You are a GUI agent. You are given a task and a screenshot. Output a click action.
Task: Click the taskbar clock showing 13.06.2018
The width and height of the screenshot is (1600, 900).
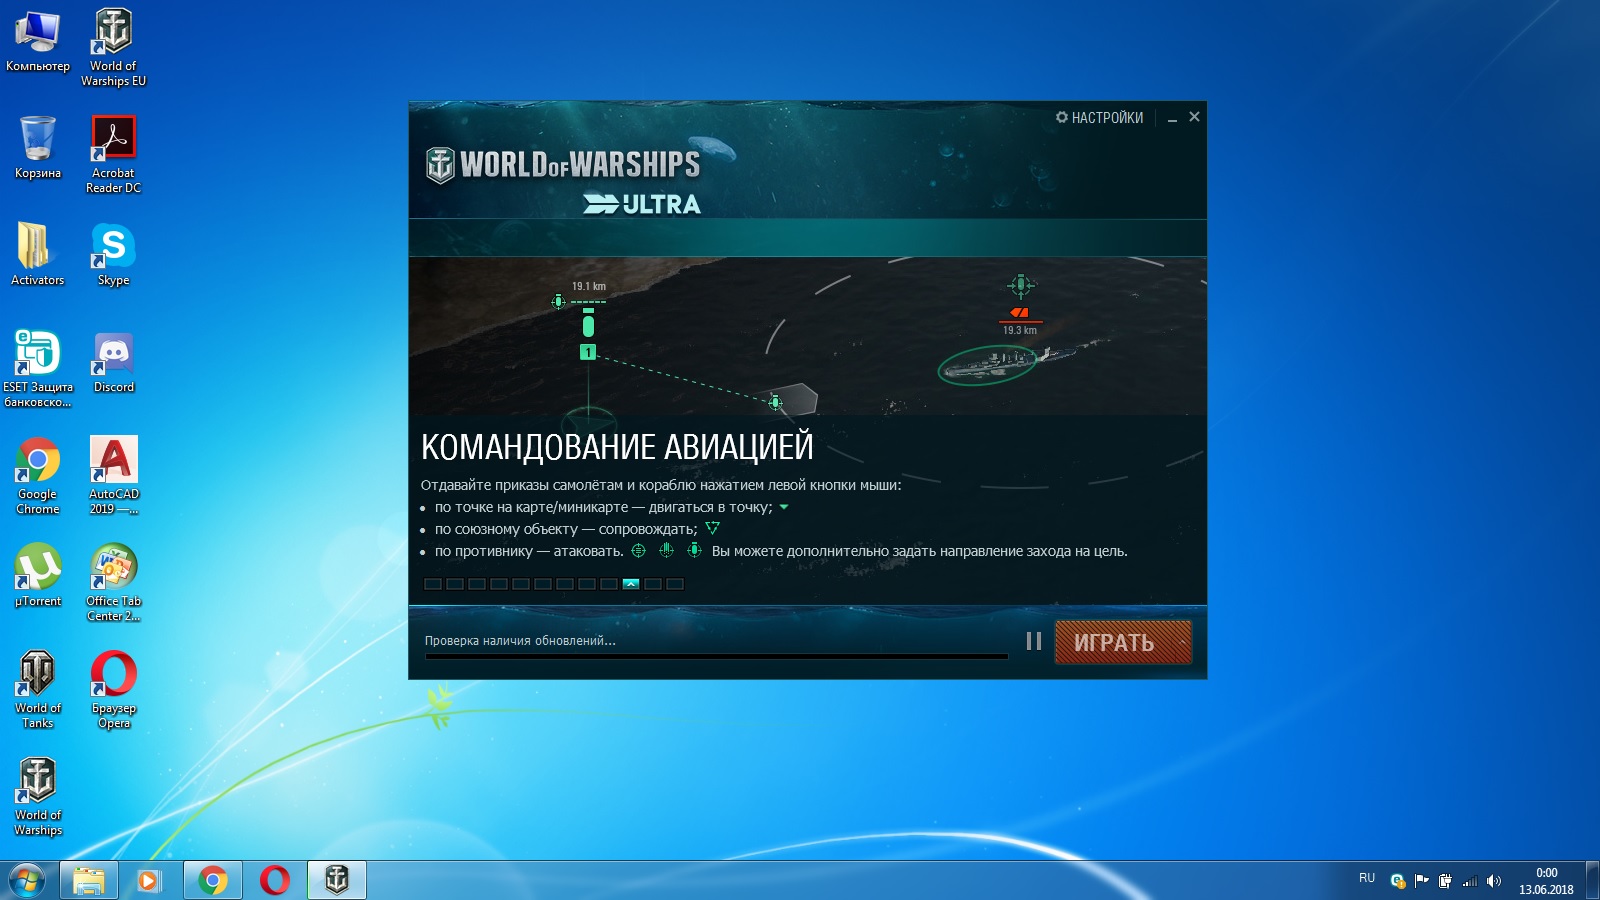click(1546, 881)
